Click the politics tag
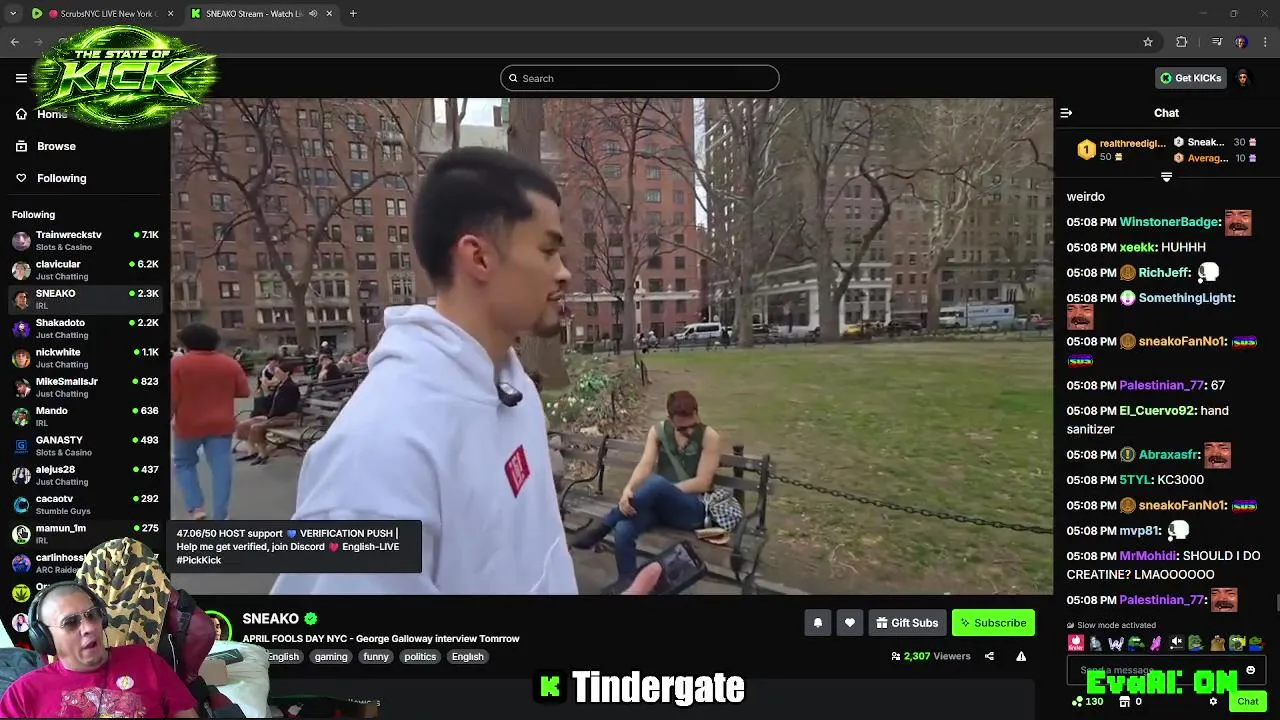Screen dimensions: 1280x720 click(420, 657)
